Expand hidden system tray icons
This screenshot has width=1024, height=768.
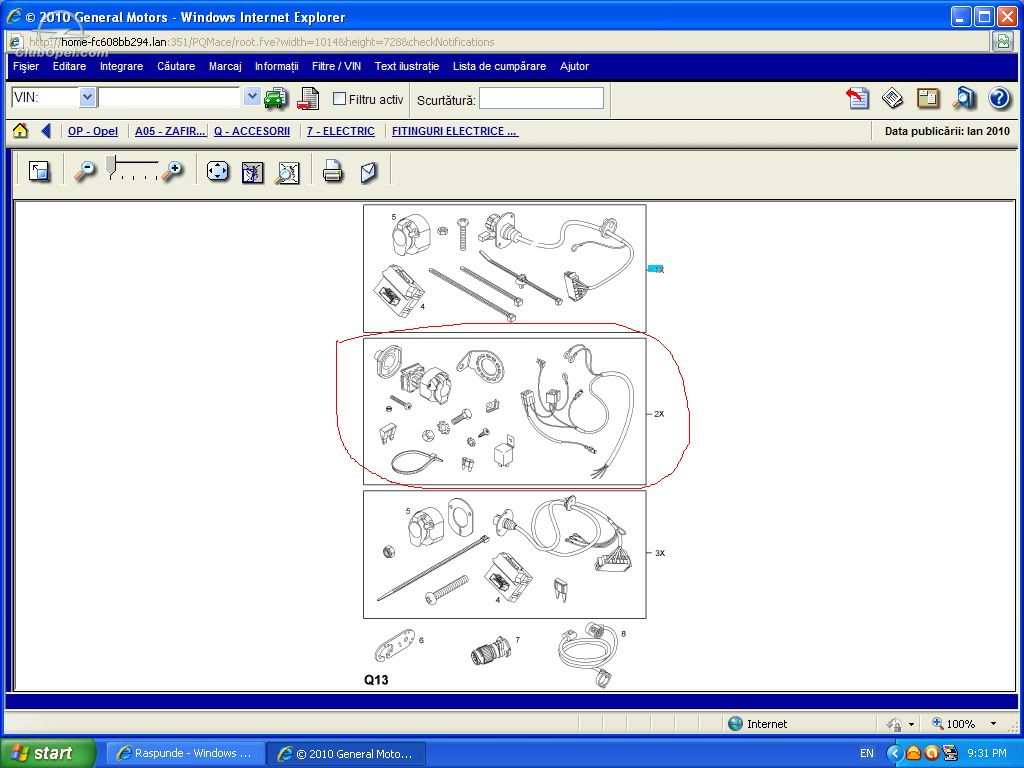[895, 753]
